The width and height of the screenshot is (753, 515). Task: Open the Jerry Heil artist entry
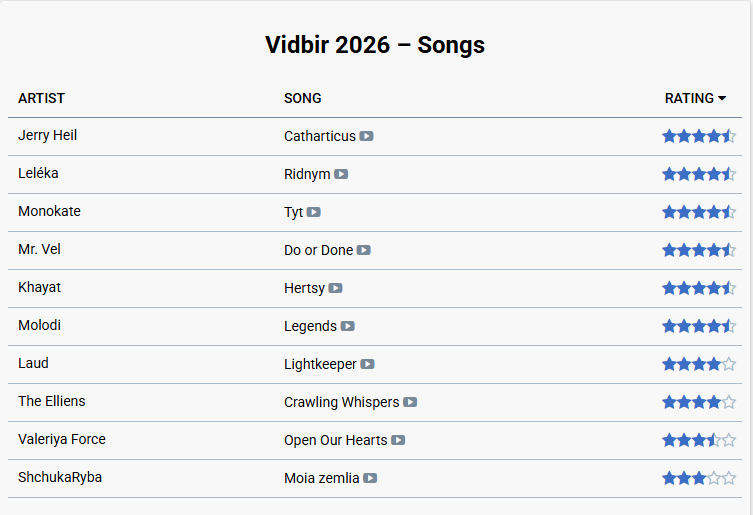[x=47, y=135]
